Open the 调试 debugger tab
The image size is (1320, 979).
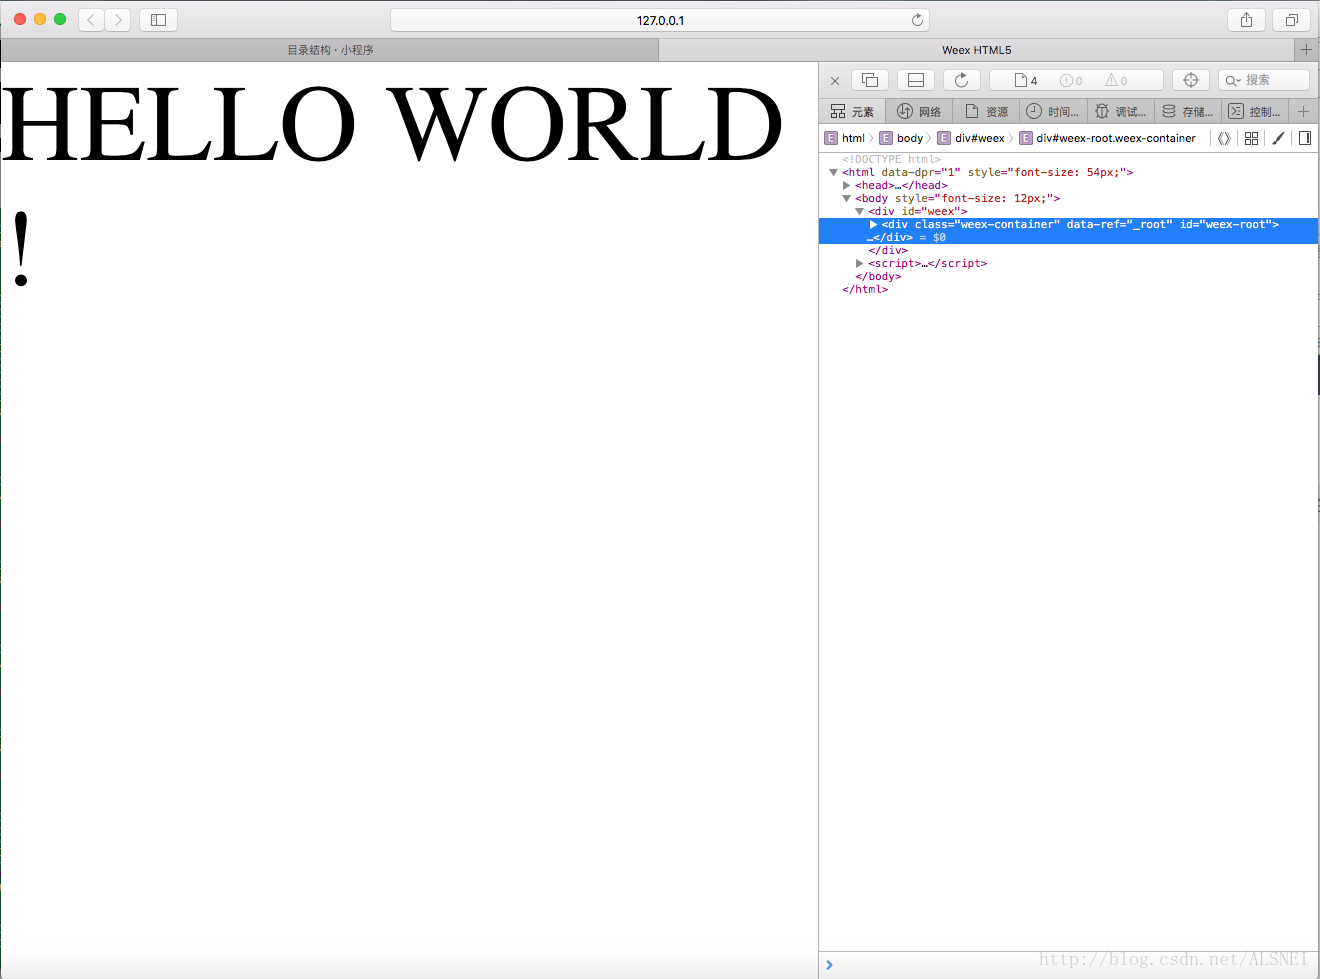click(1120, 111)
